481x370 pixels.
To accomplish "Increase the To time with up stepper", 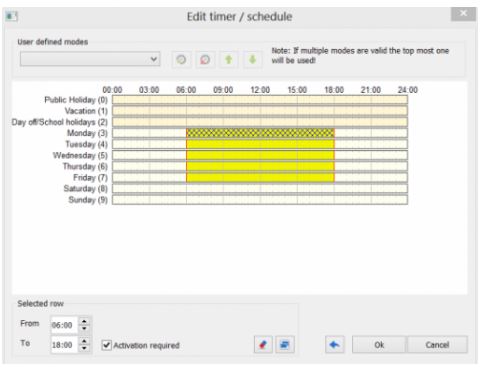I will pyautogui.click(x=84, y=341).
